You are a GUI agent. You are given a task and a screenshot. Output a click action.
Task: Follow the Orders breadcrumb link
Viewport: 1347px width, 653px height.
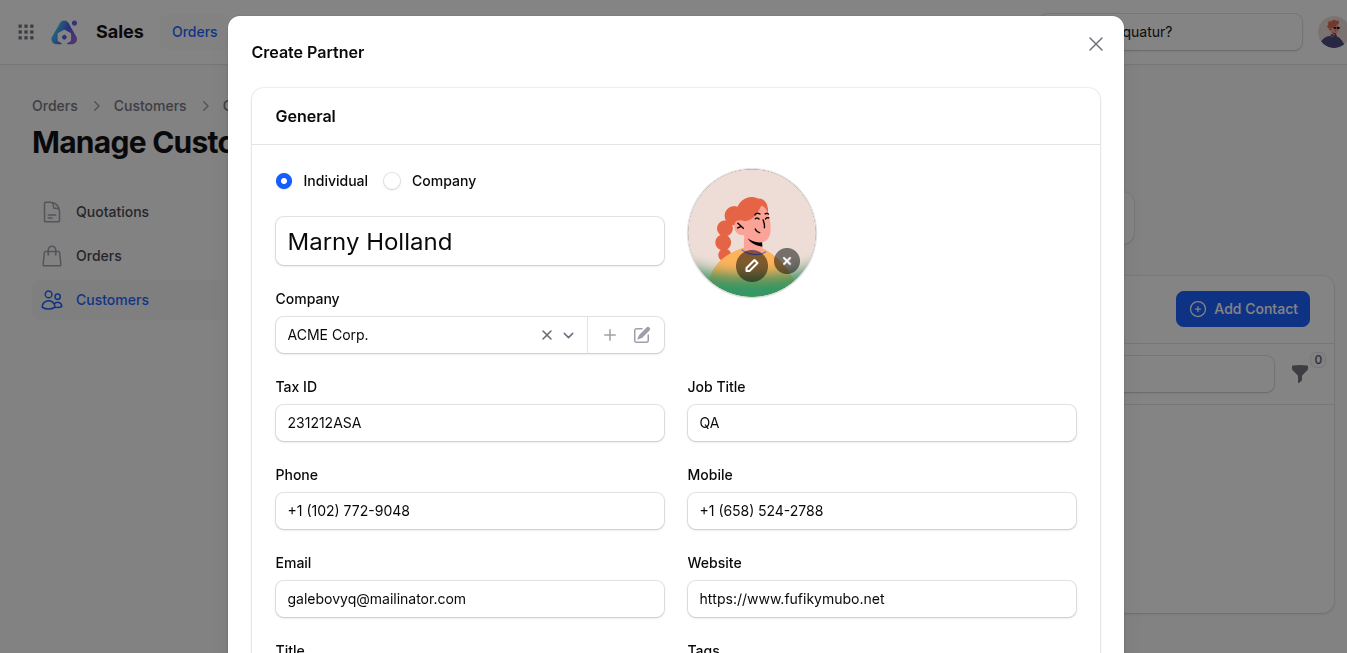pyautogui.click(x=55, y=105)
